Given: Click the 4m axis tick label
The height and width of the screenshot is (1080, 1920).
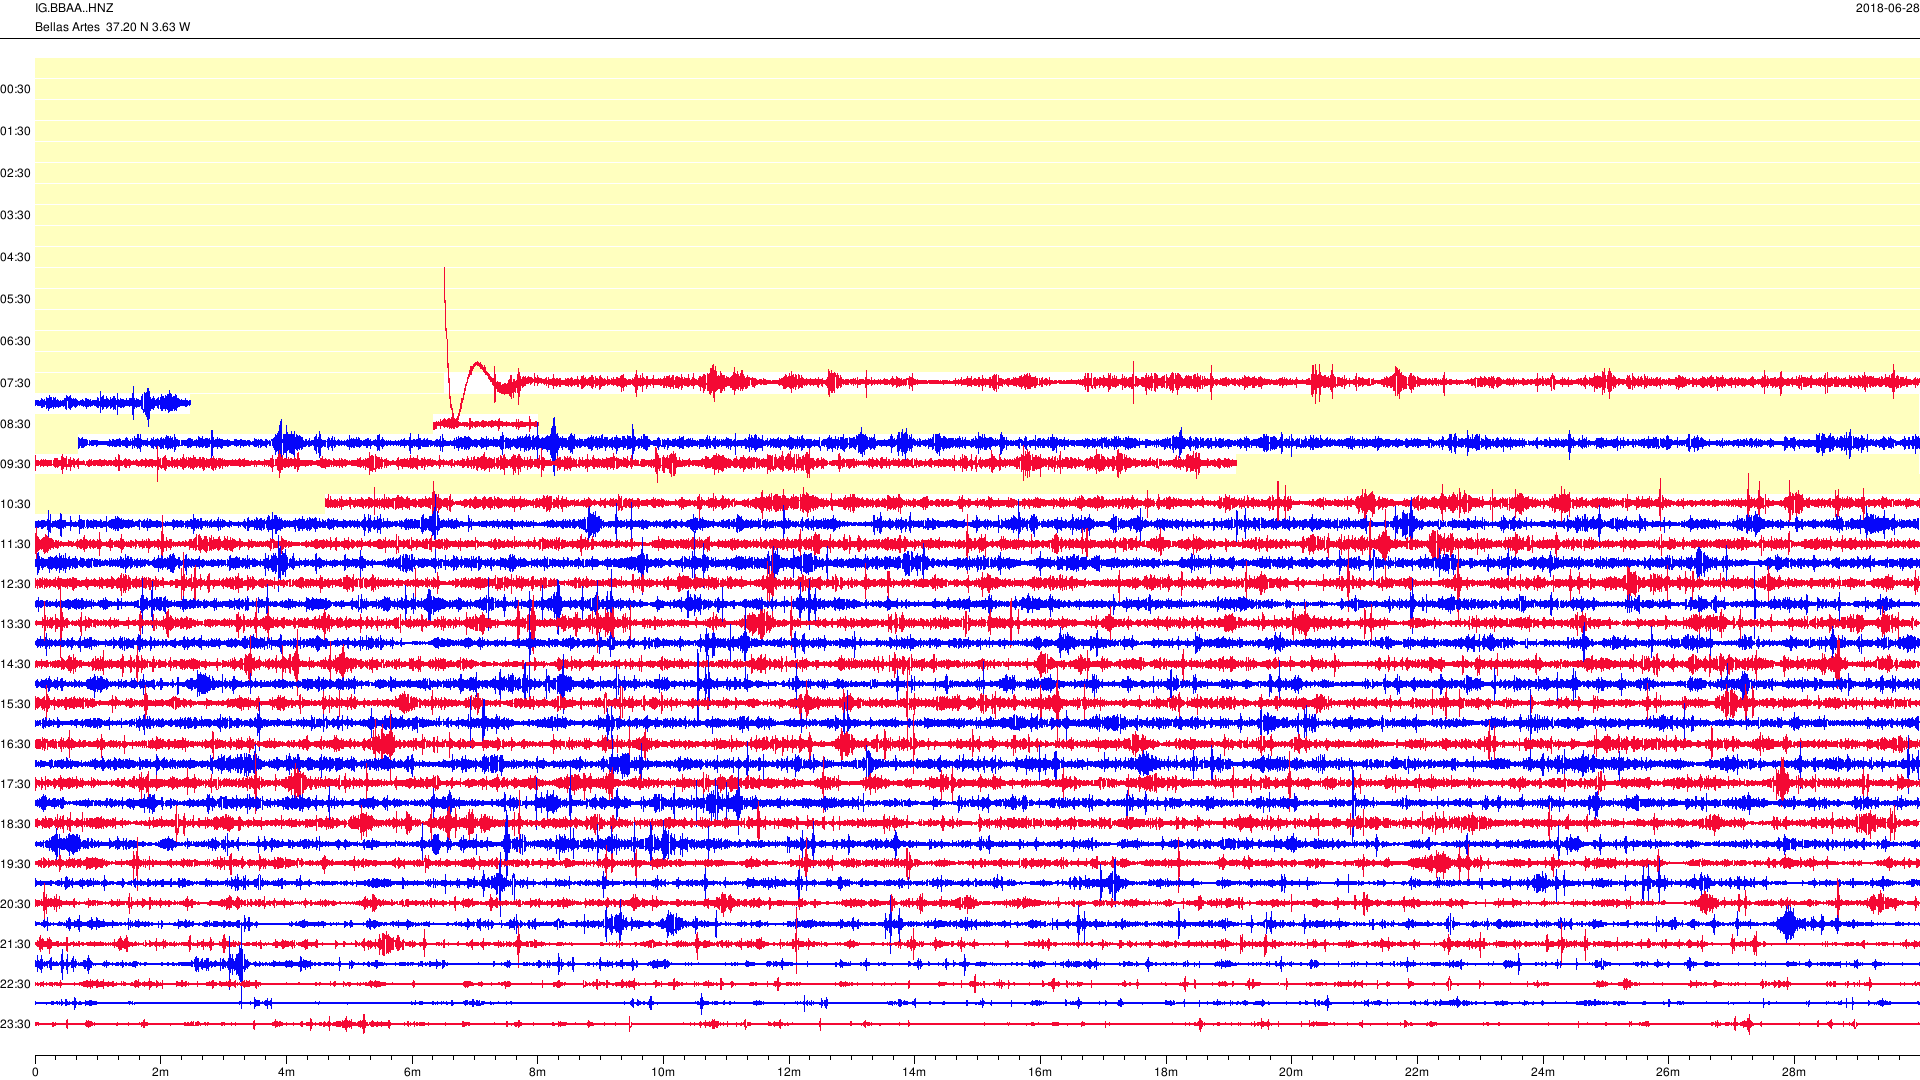Looking at the screenshot, I should pos(286,1072).
